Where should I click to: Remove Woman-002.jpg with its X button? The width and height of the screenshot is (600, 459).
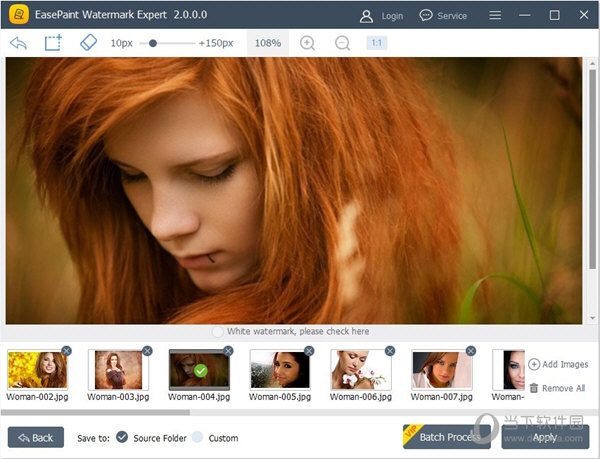click(66, 351)
